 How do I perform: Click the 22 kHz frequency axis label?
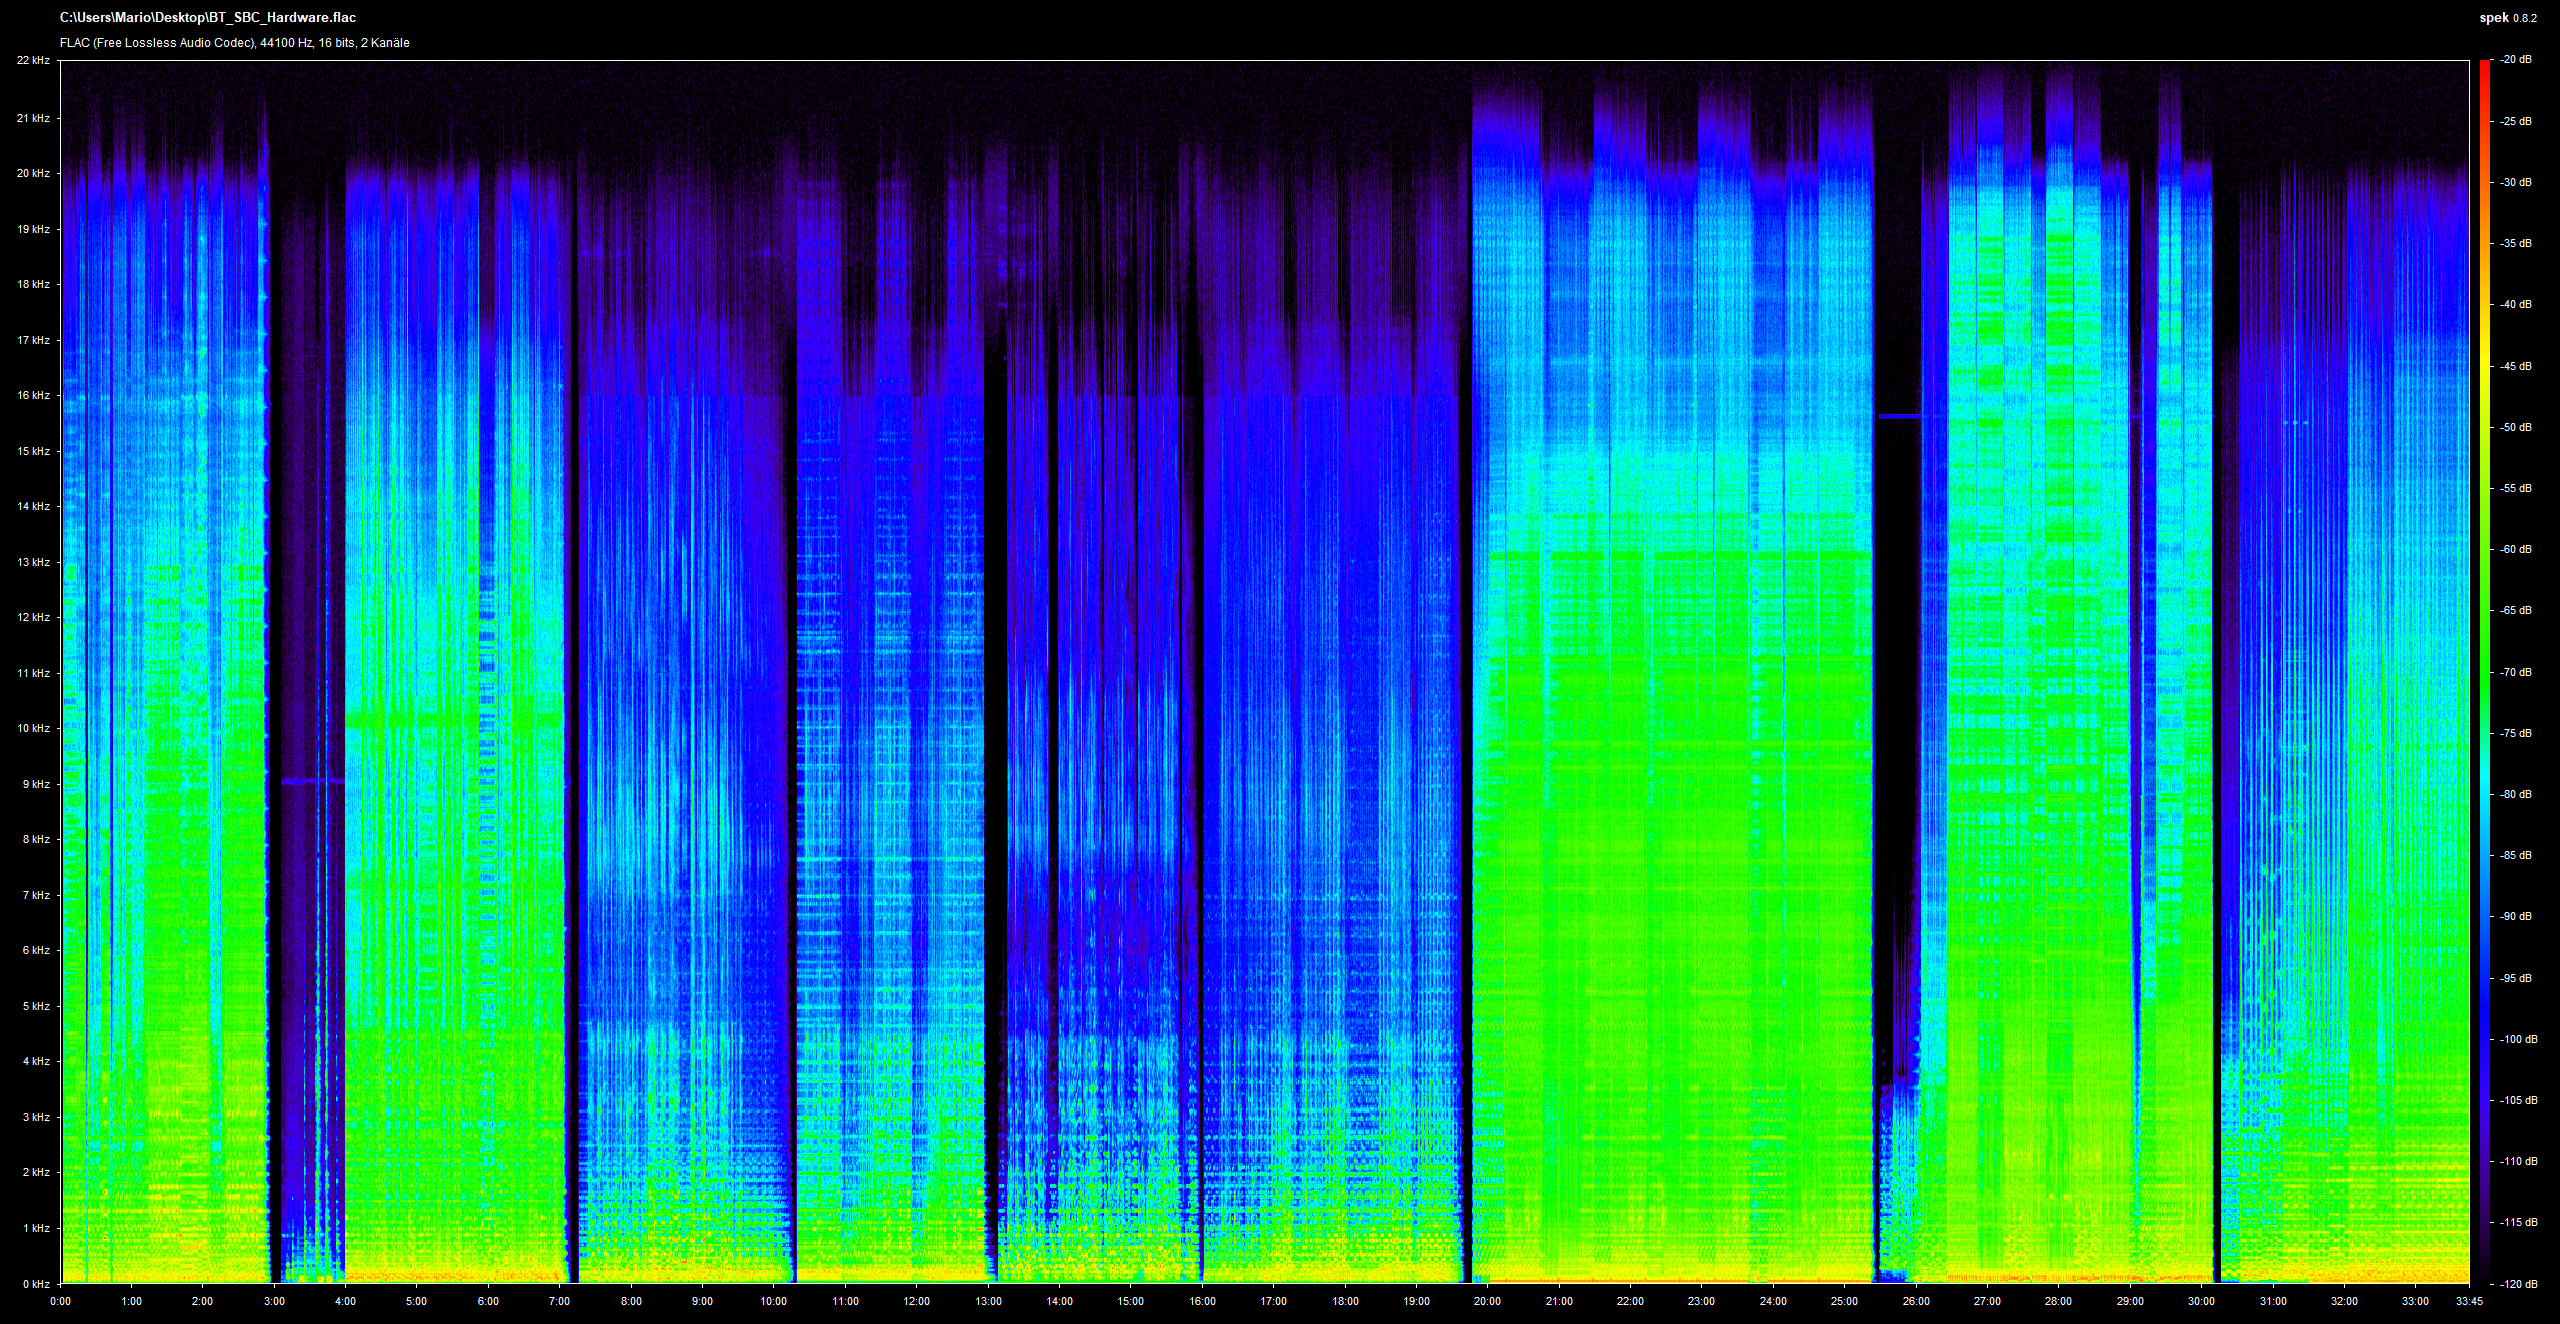coord(33,60)
